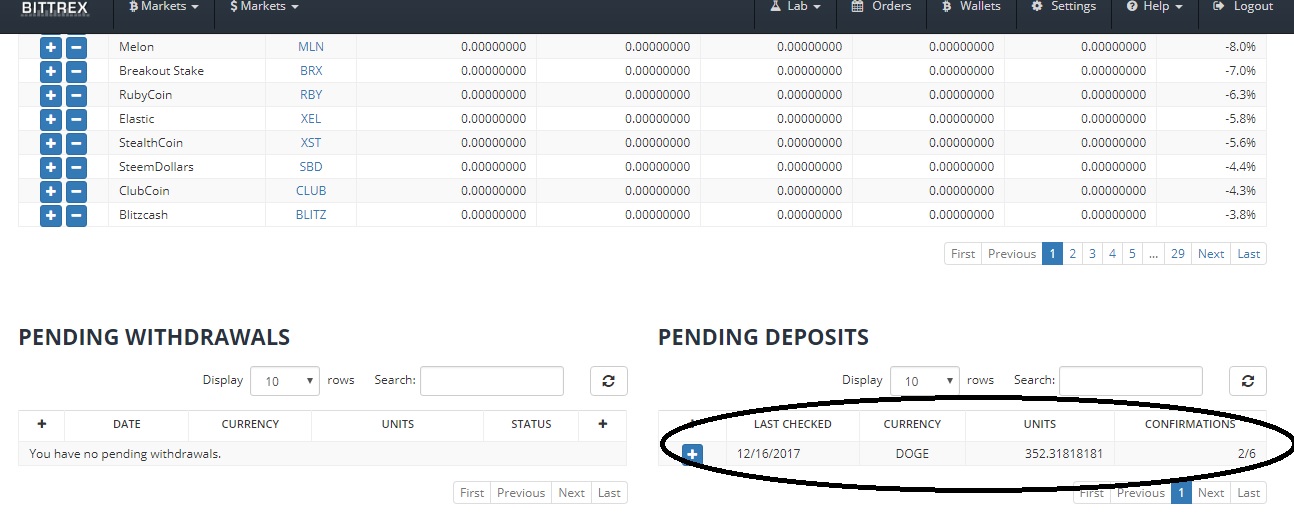Open the BRX currency link
The height and width of the screenshot is (526, 1294).
pos(311,71)
